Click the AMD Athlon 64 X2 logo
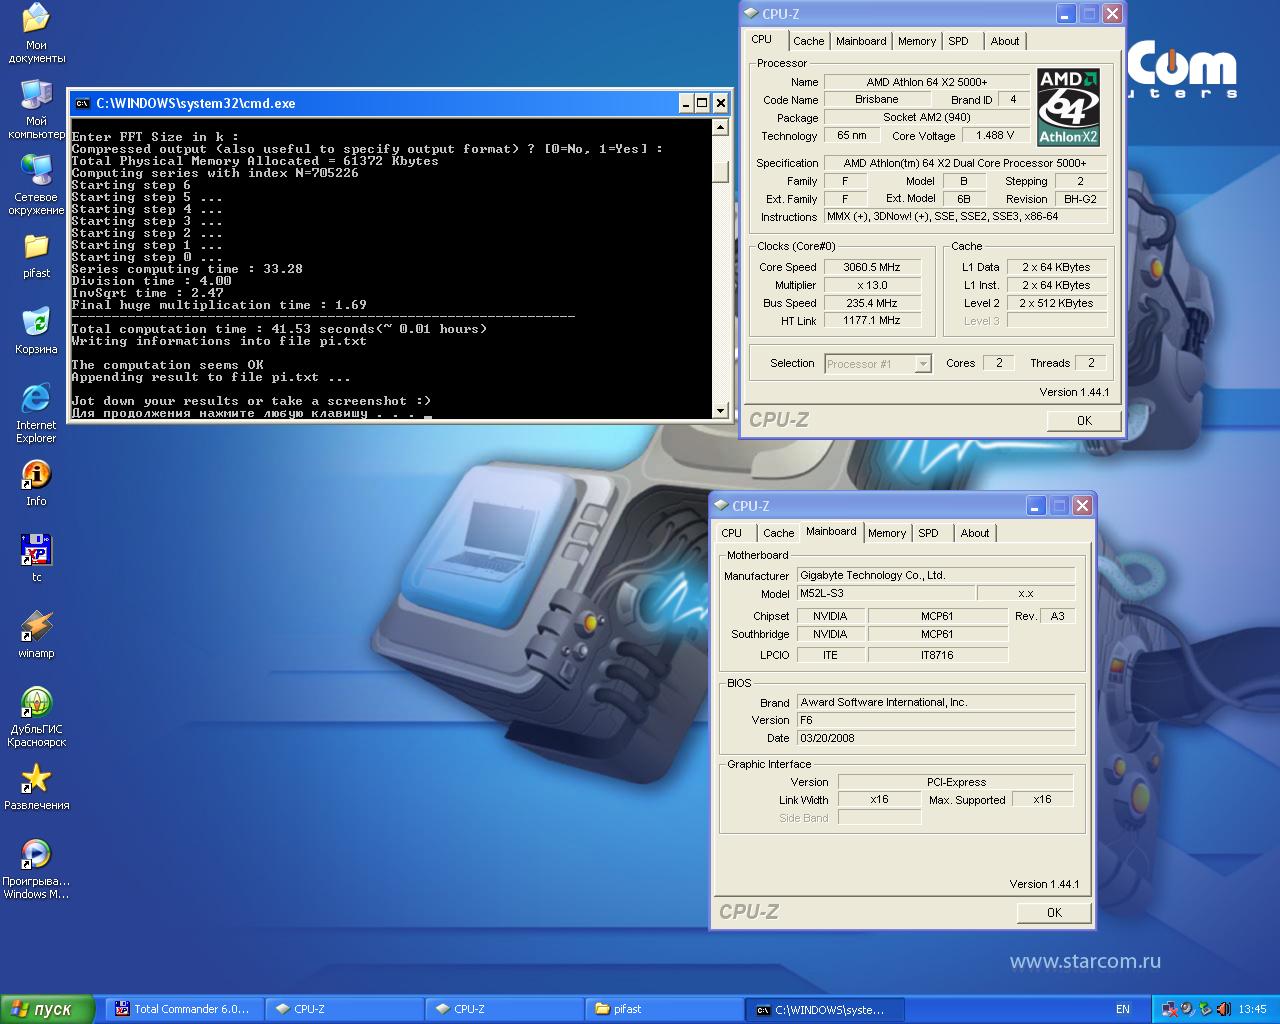Viewport: 1280px width, 1024px height. coord(1068,107)
